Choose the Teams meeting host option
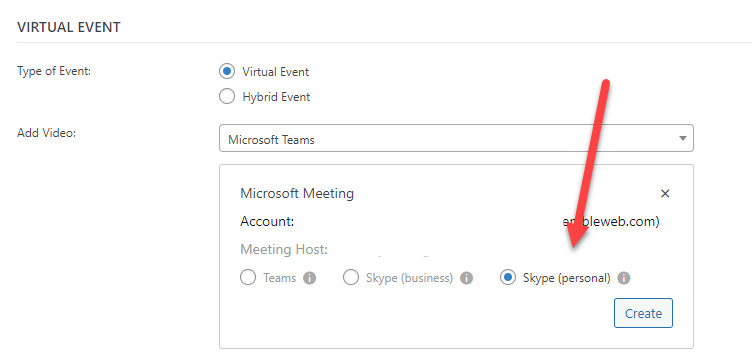This screenshot has width=752, height=360. tap(248, 278)
